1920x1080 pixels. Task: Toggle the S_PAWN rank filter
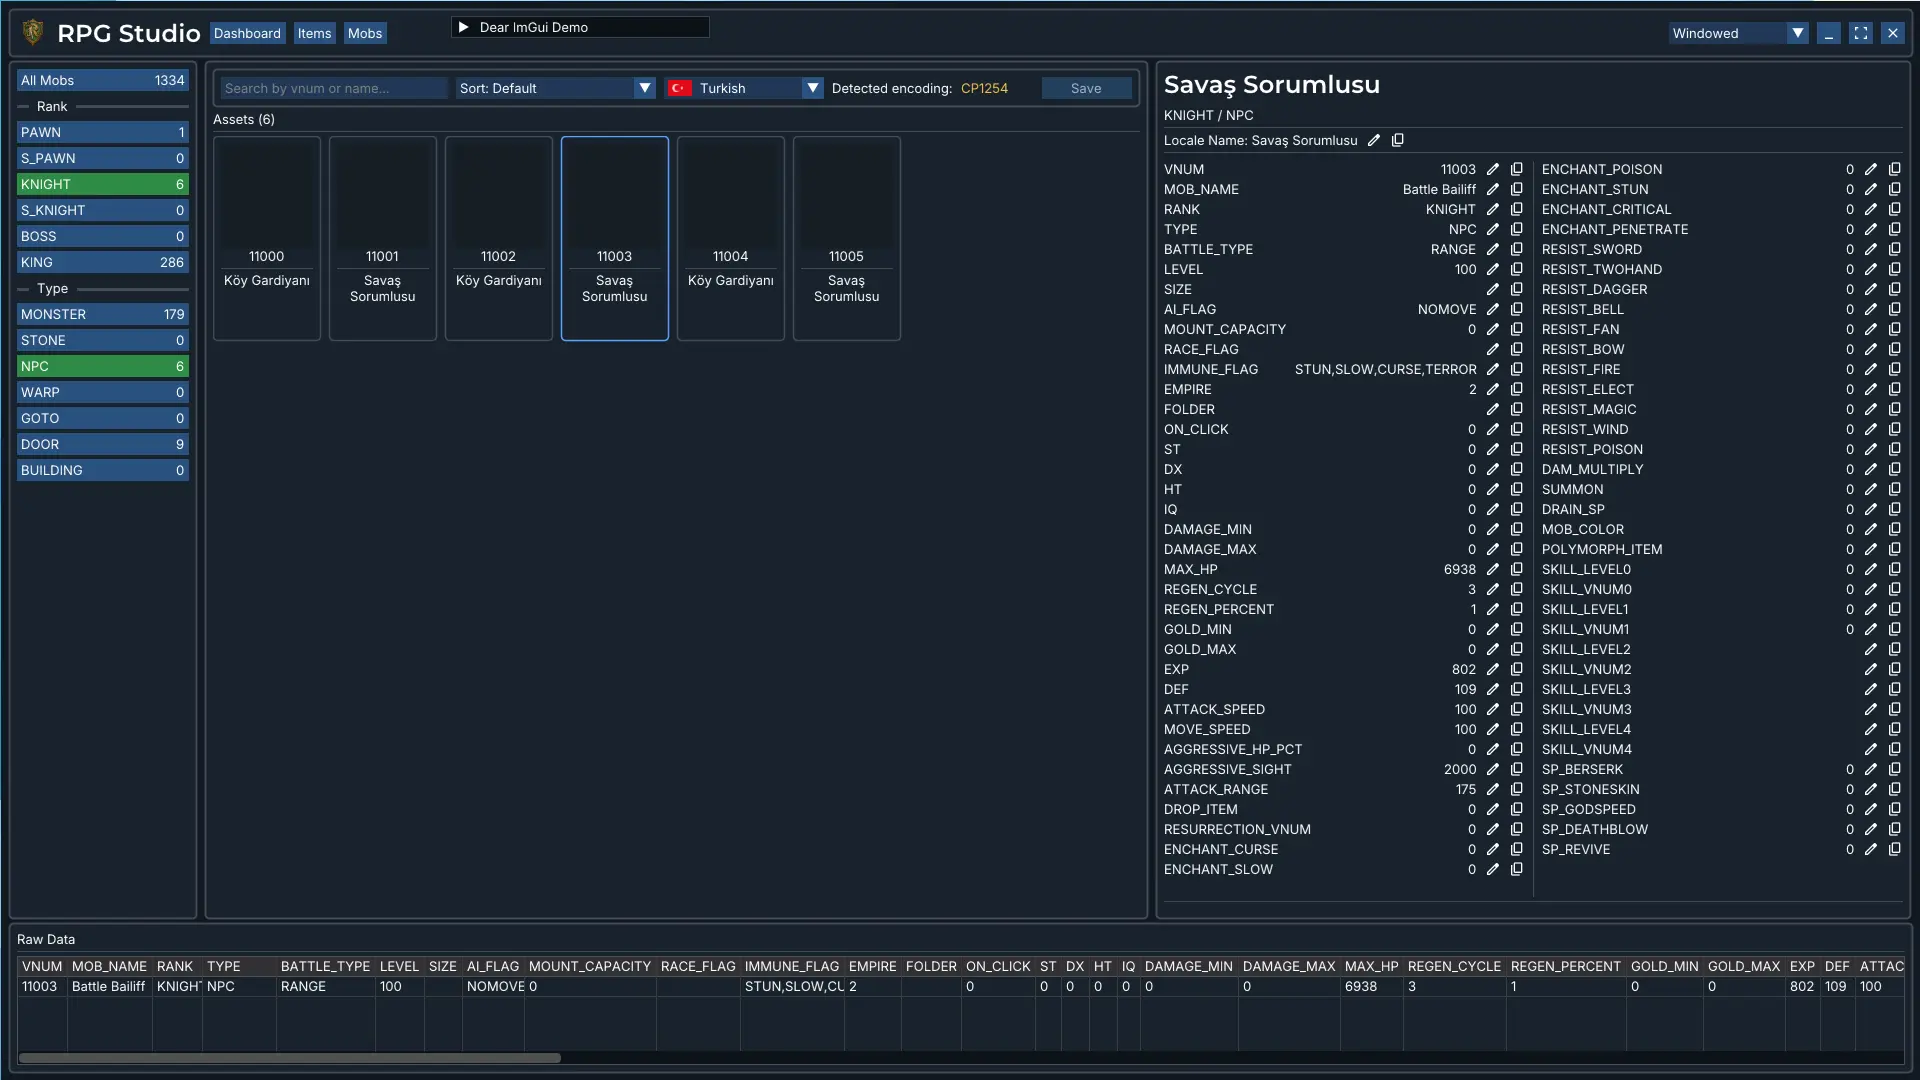point(103,158)
